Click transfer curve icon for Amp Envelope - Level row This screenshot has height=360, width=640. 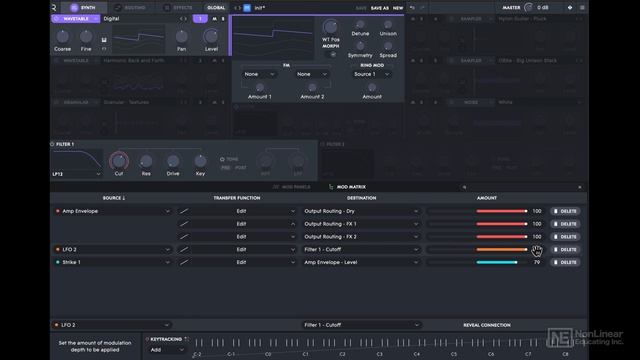pos(184,262)
